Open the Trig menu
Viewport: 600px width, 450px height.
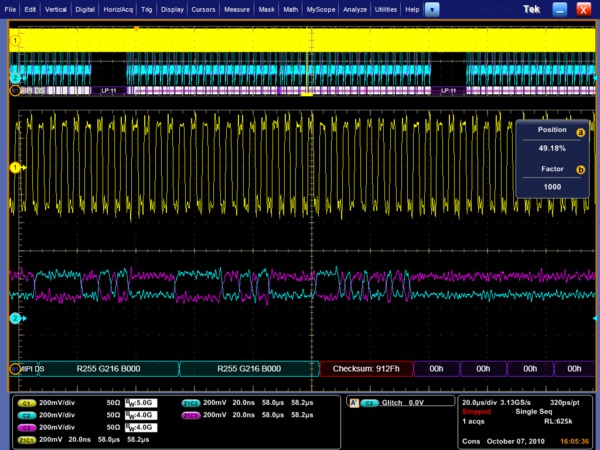point(147,10)
